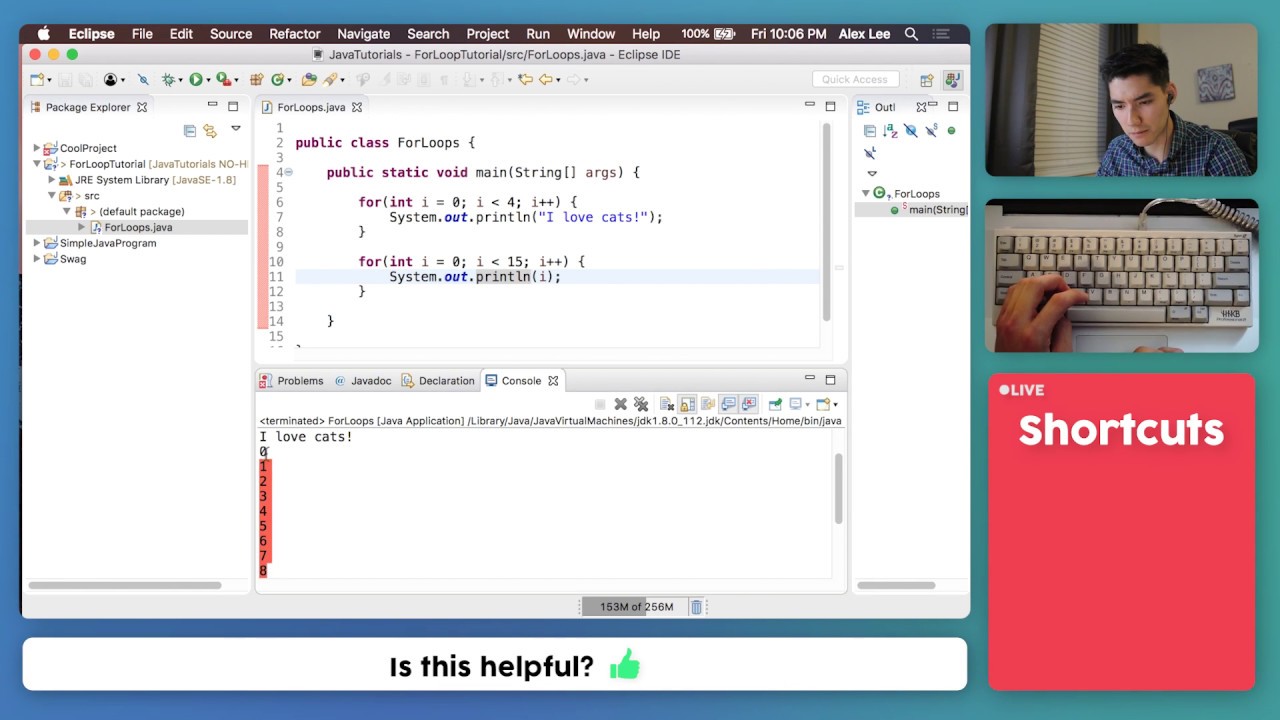
Task: Click Clear Console icon
Action: 667,404
